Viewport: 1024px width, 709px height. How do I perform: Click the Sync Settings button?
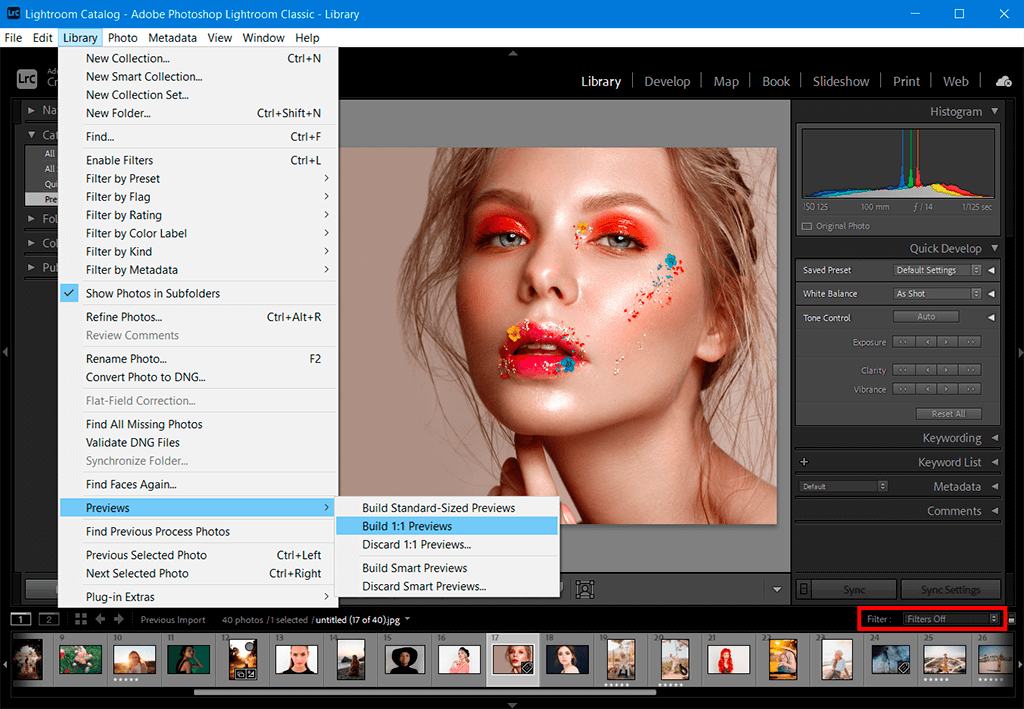950,589
